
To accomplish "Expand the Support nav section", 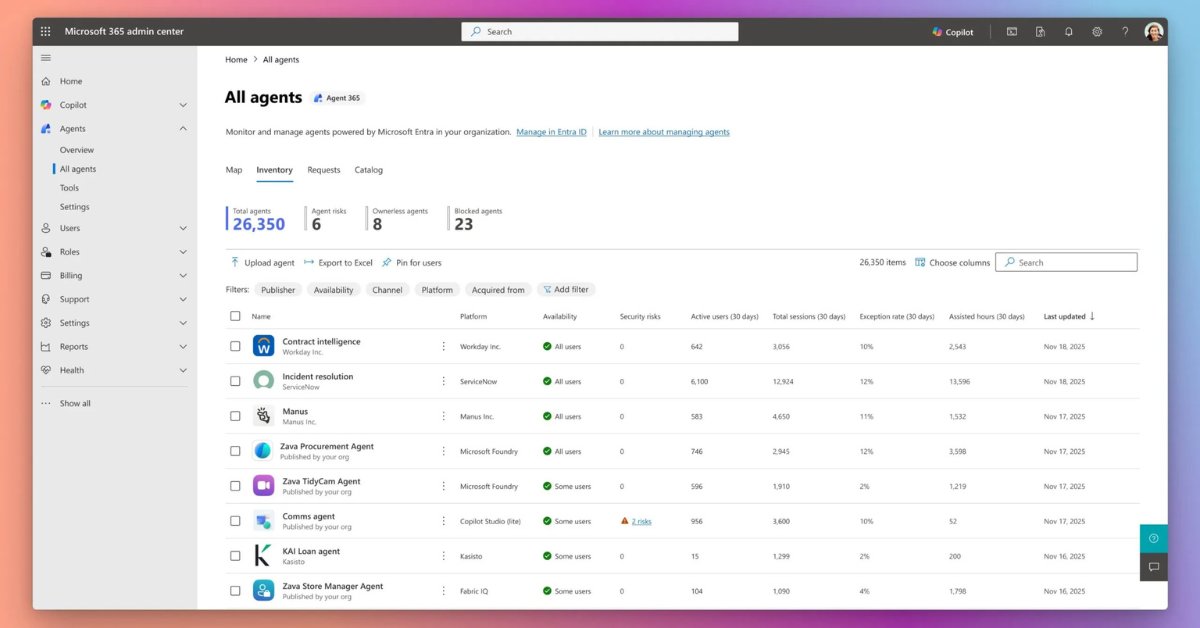I will pos(183,299).
